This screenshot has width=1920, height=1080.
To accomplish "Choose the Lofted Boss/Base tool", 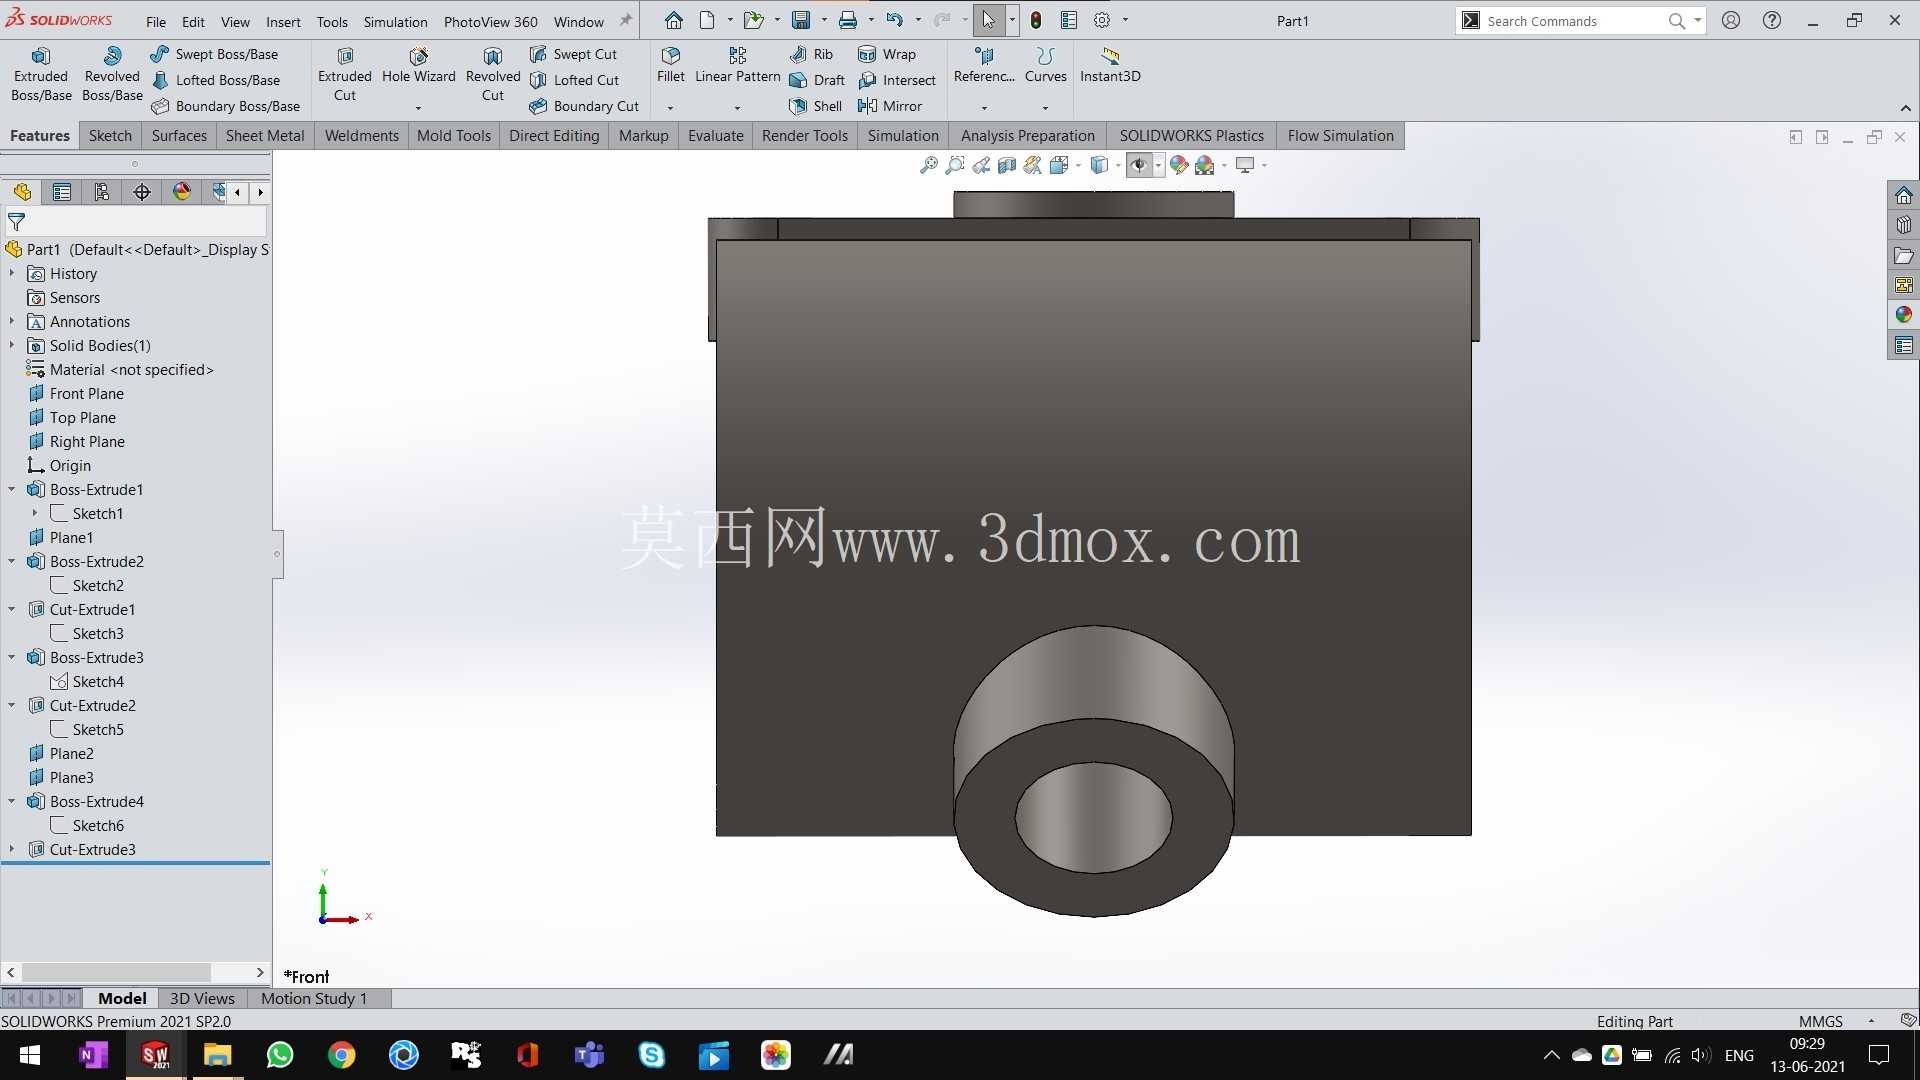I will tap(215, 80).
